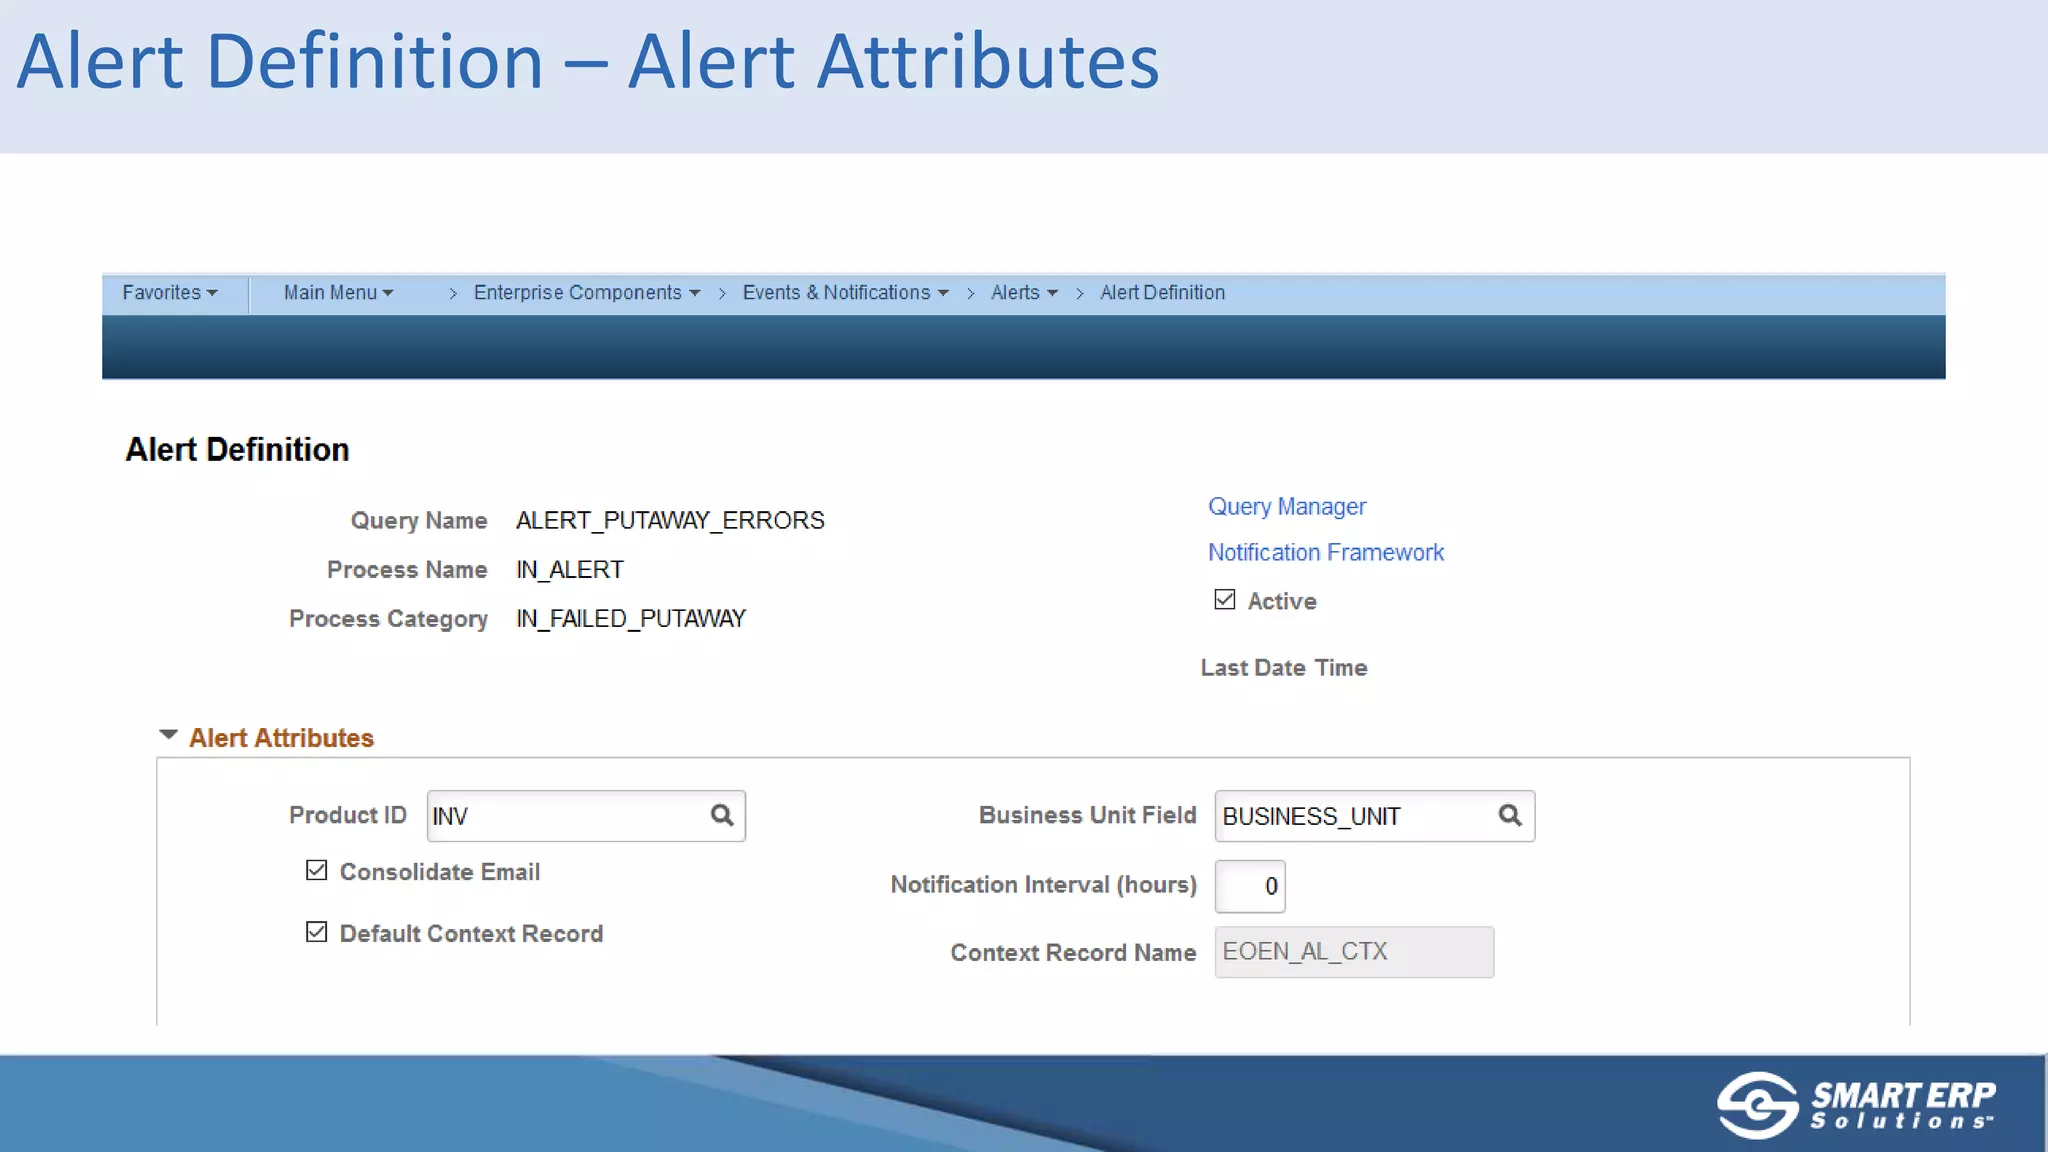
Task: Open the Main Menu dropdown
Action: point(338,293)
